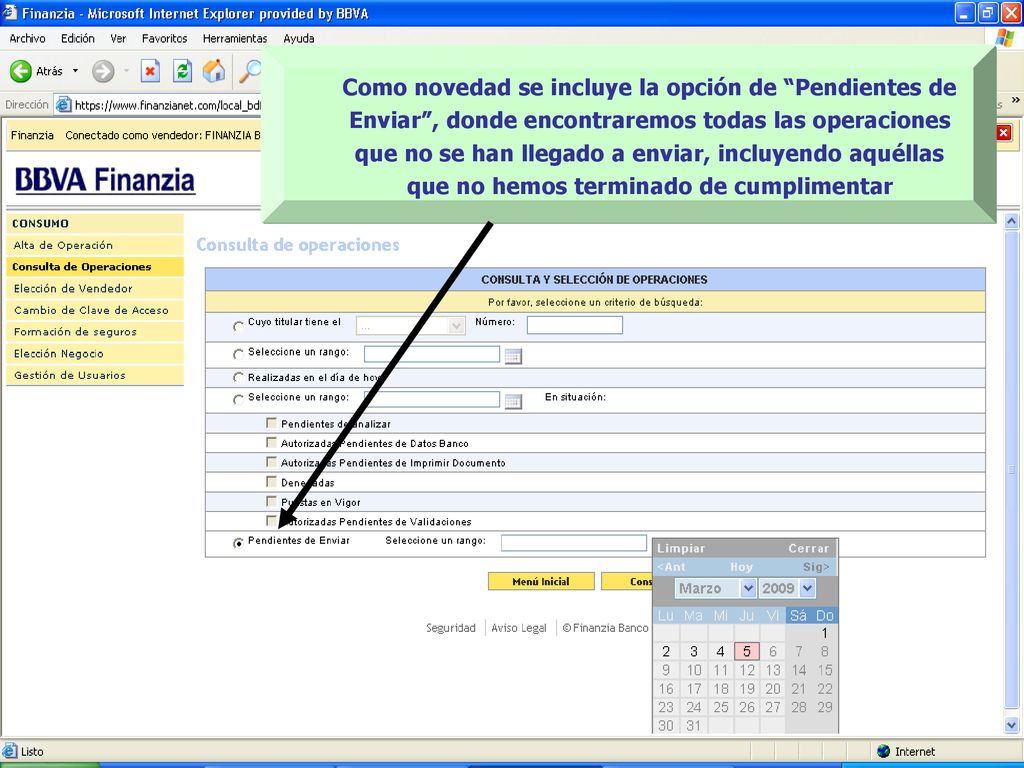Open the 'Aviso Legal' footer link

[519, 628]
